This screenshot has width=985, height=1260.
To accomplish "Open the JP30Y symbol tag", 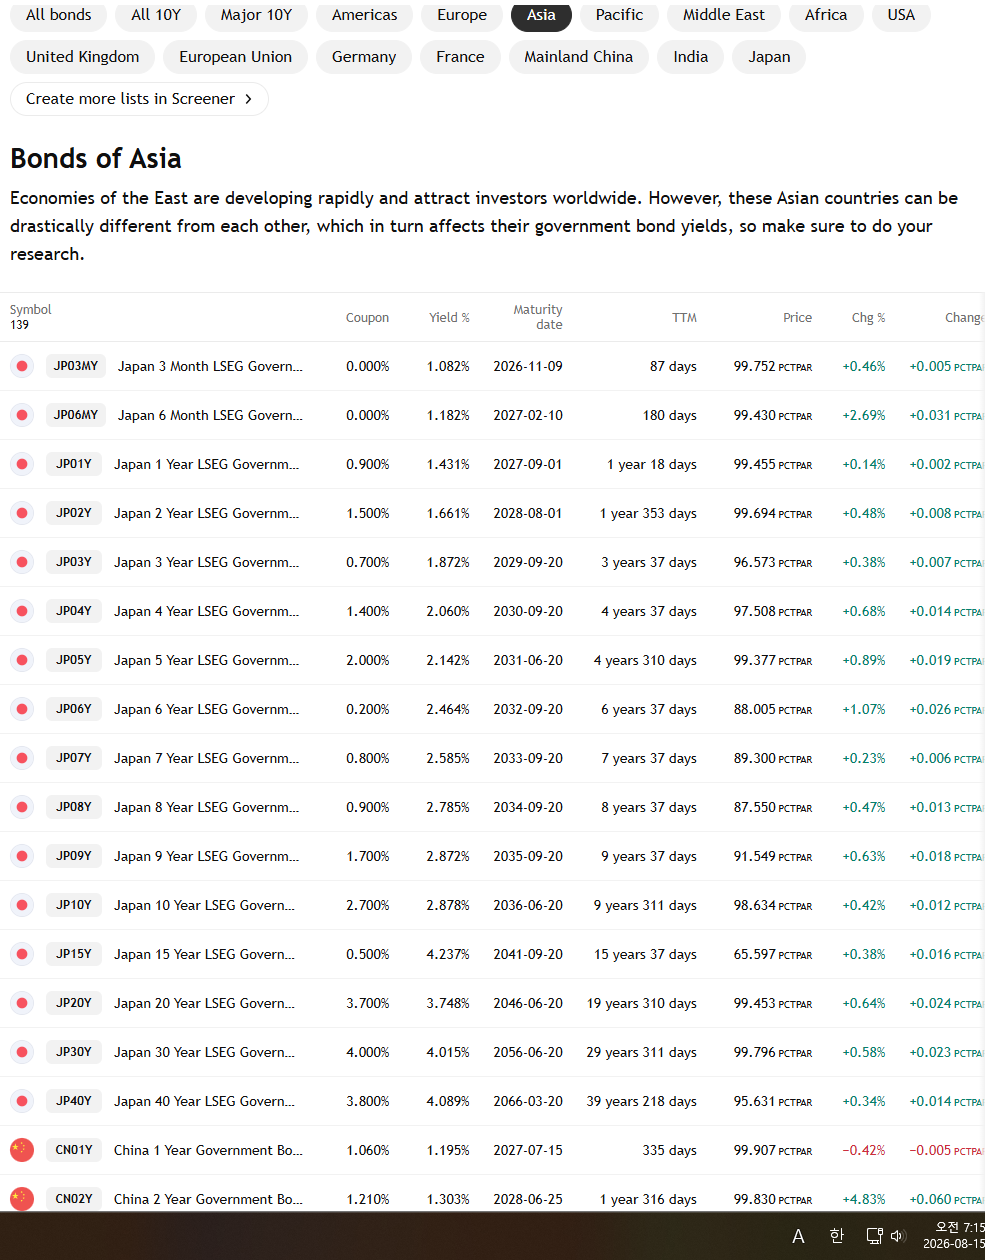I will point(74,1052).
